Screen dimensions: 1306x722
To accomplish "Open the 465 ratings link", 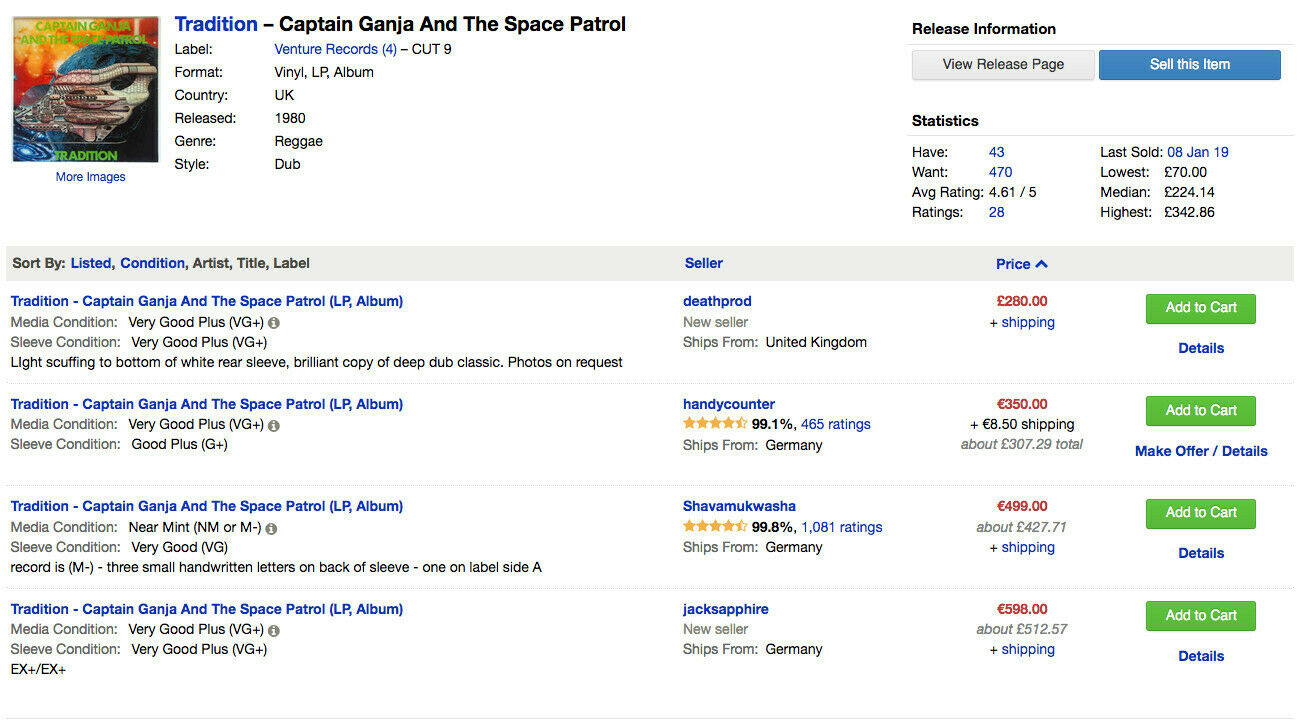I will pyautogui.click(x=836, y=424).
